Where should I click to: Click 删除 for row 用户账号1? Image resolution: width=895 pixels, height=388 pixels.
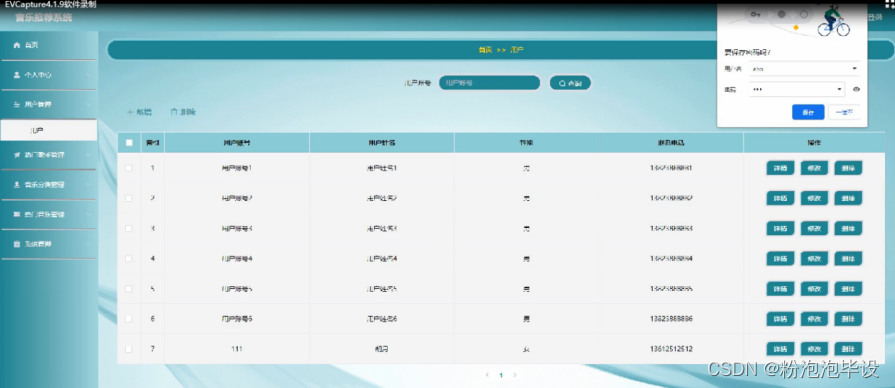[x=848, y=168]
